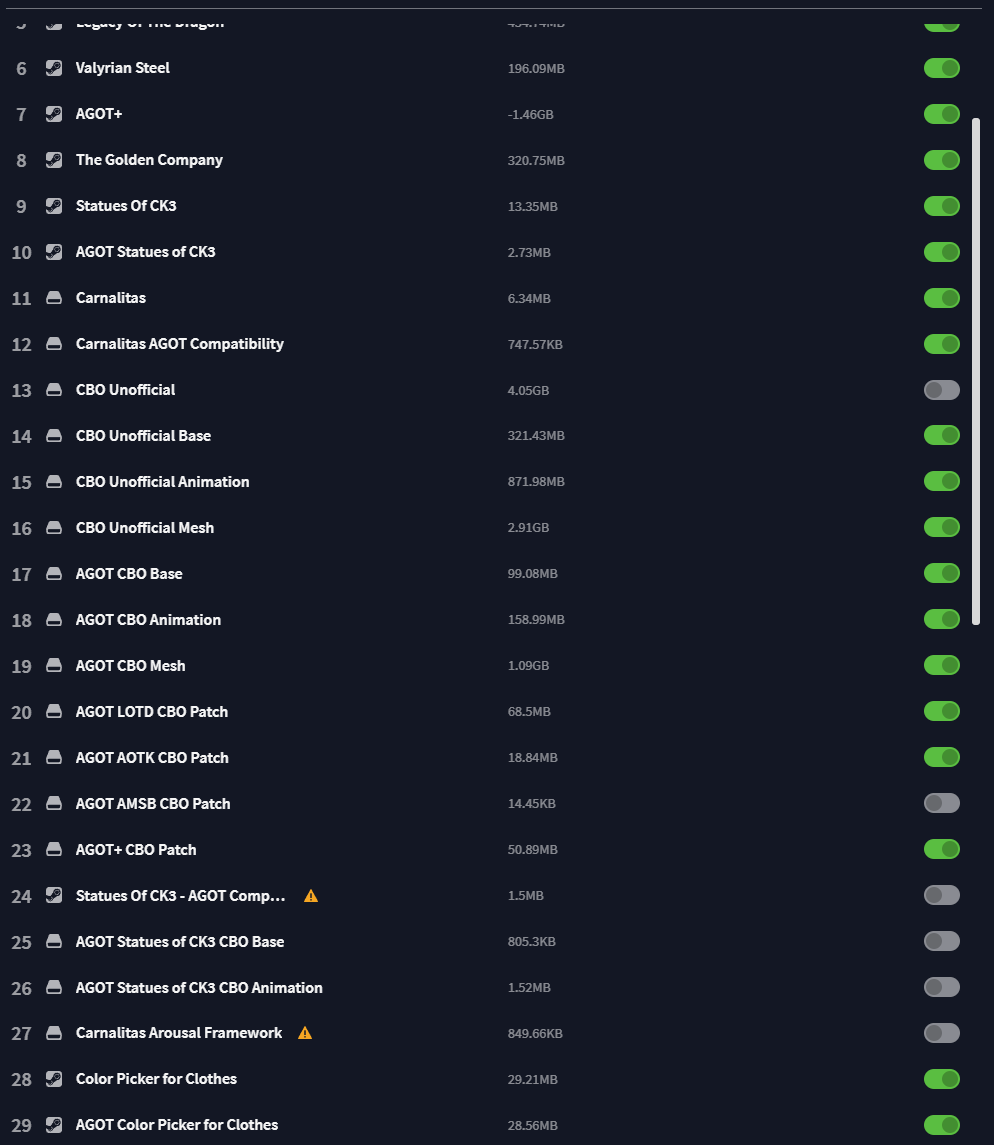Turn off the AGOT+ CBO Patch toggle
The image size is (994, 1145).
click(941, 849)
